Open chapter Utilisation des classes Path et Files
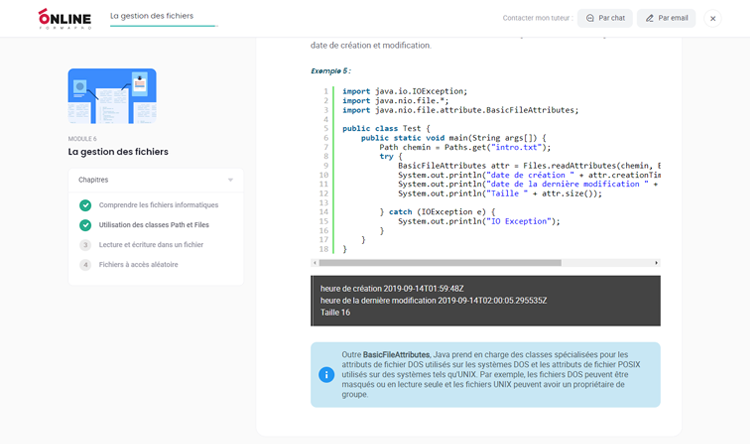Viewport: 750px width, 444px height. (x=154, y=225)
